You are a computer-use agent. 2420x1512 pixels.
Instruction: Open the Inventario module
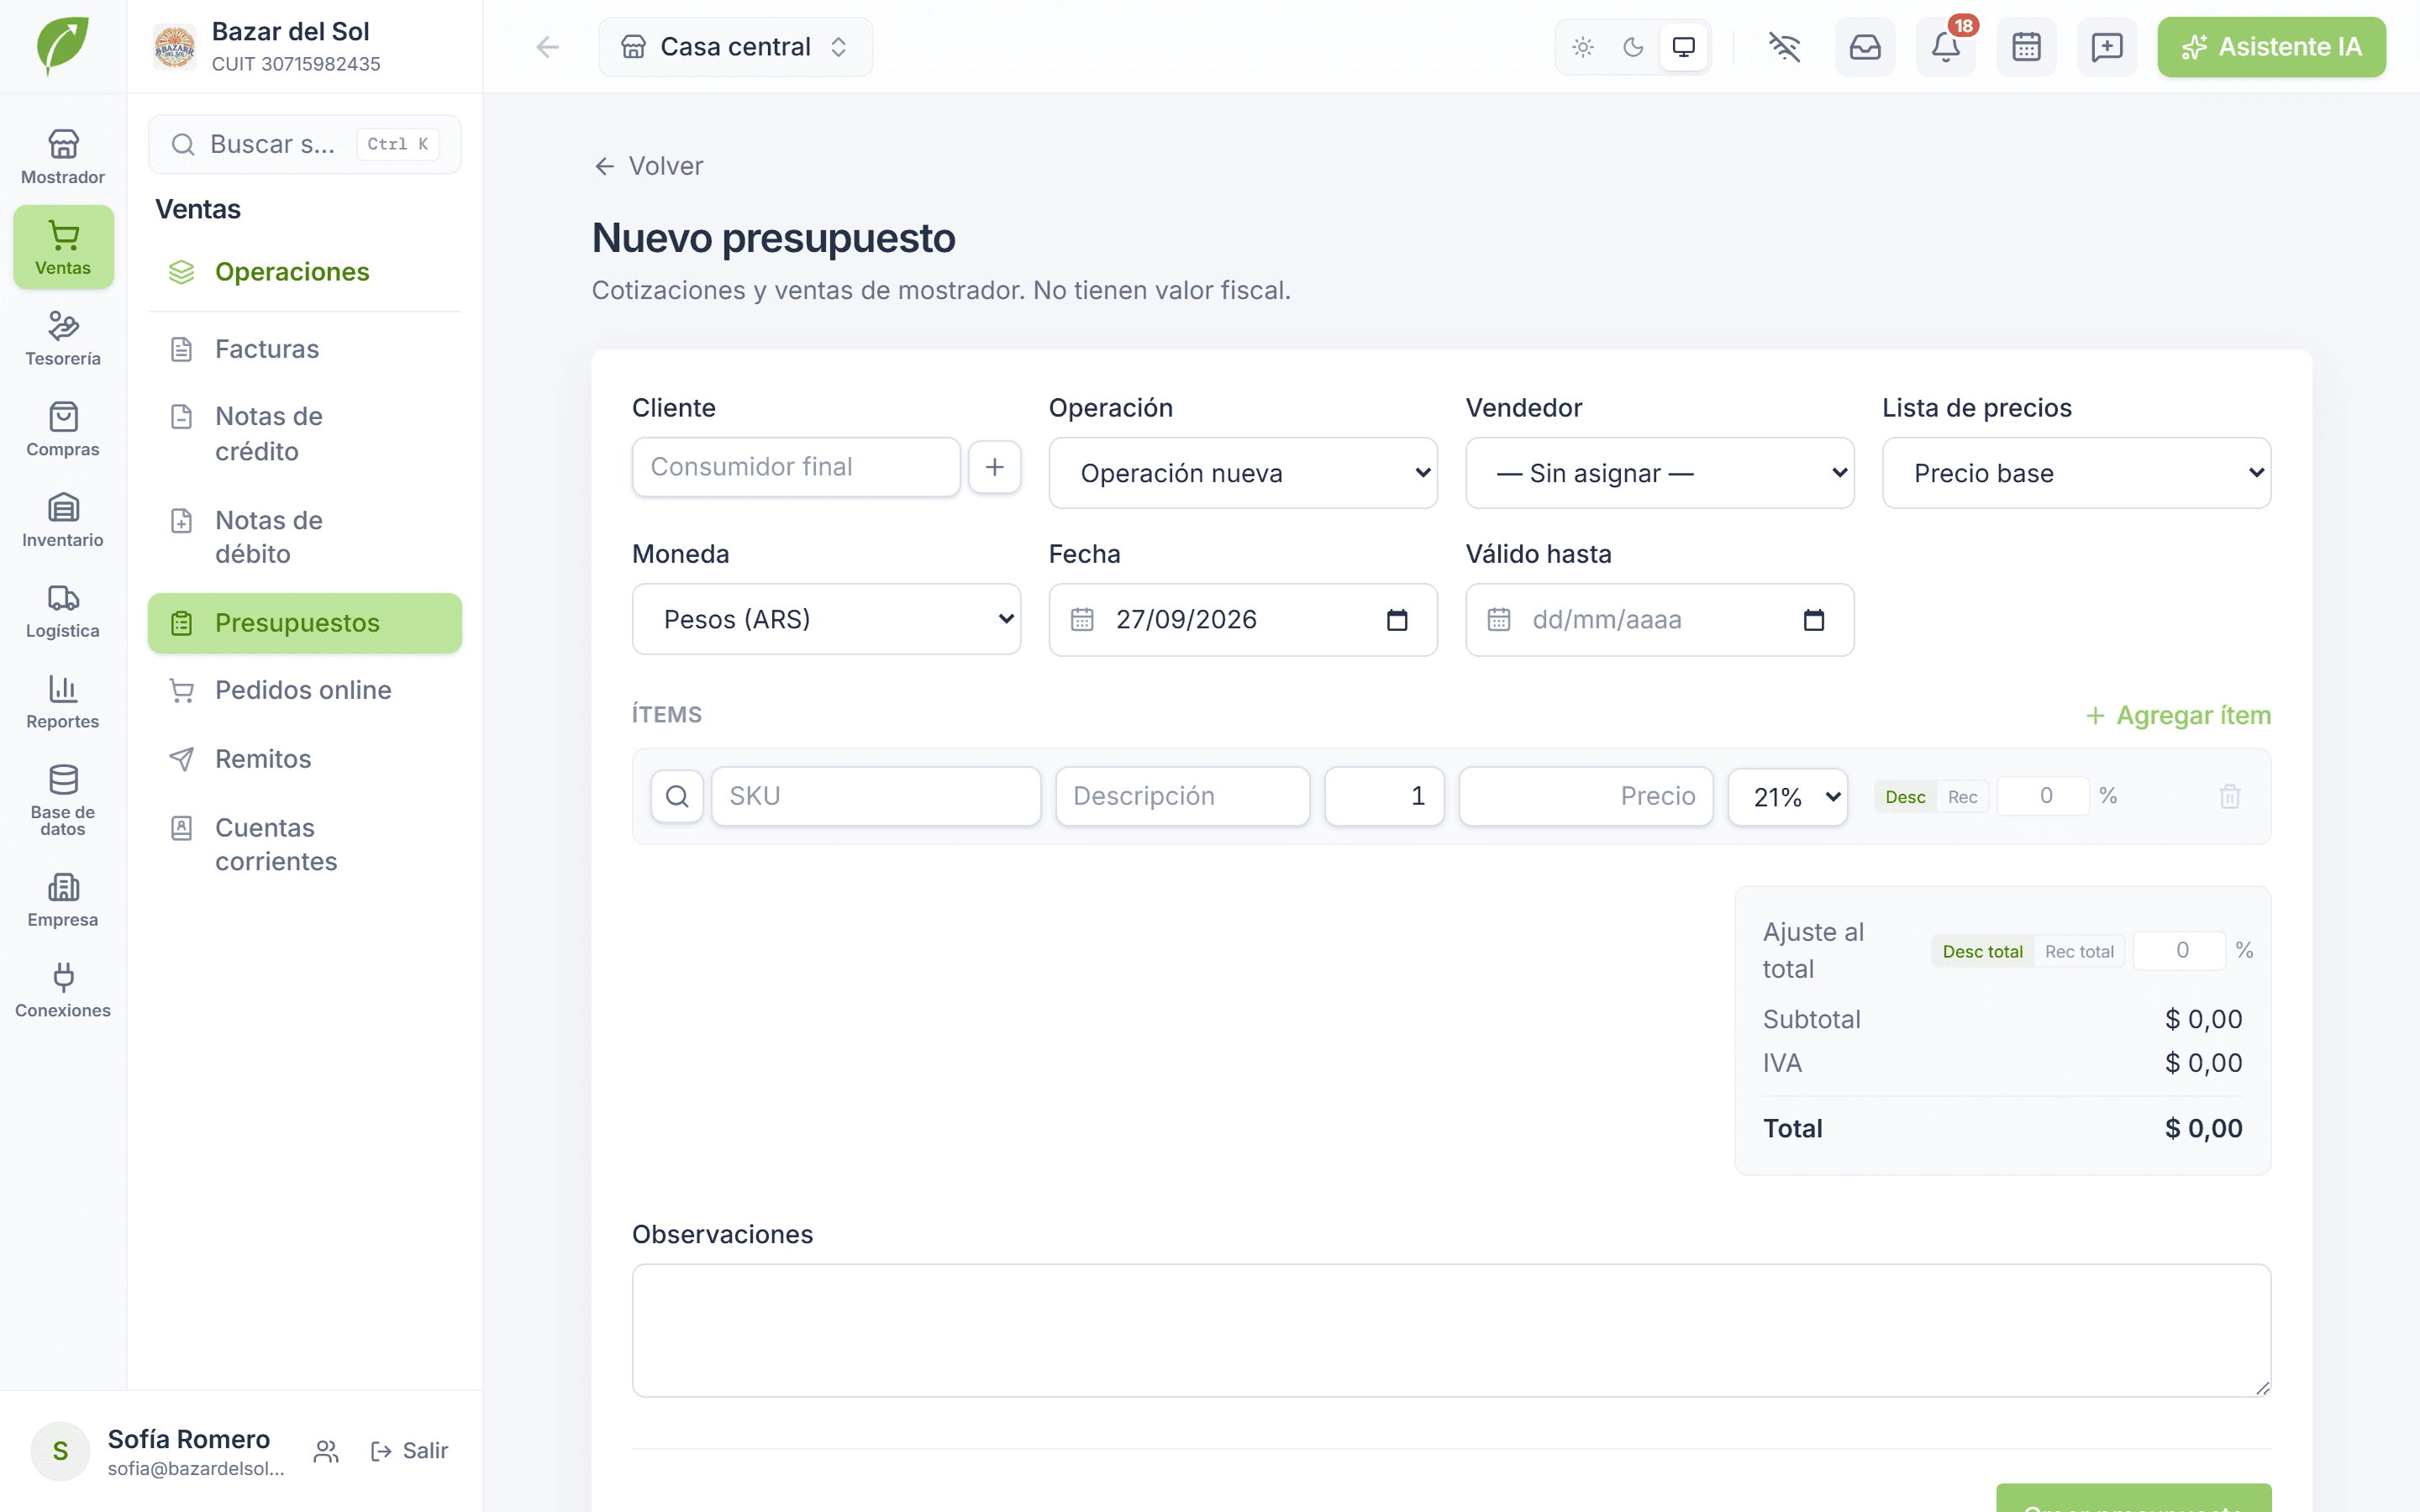coord(63,520)
